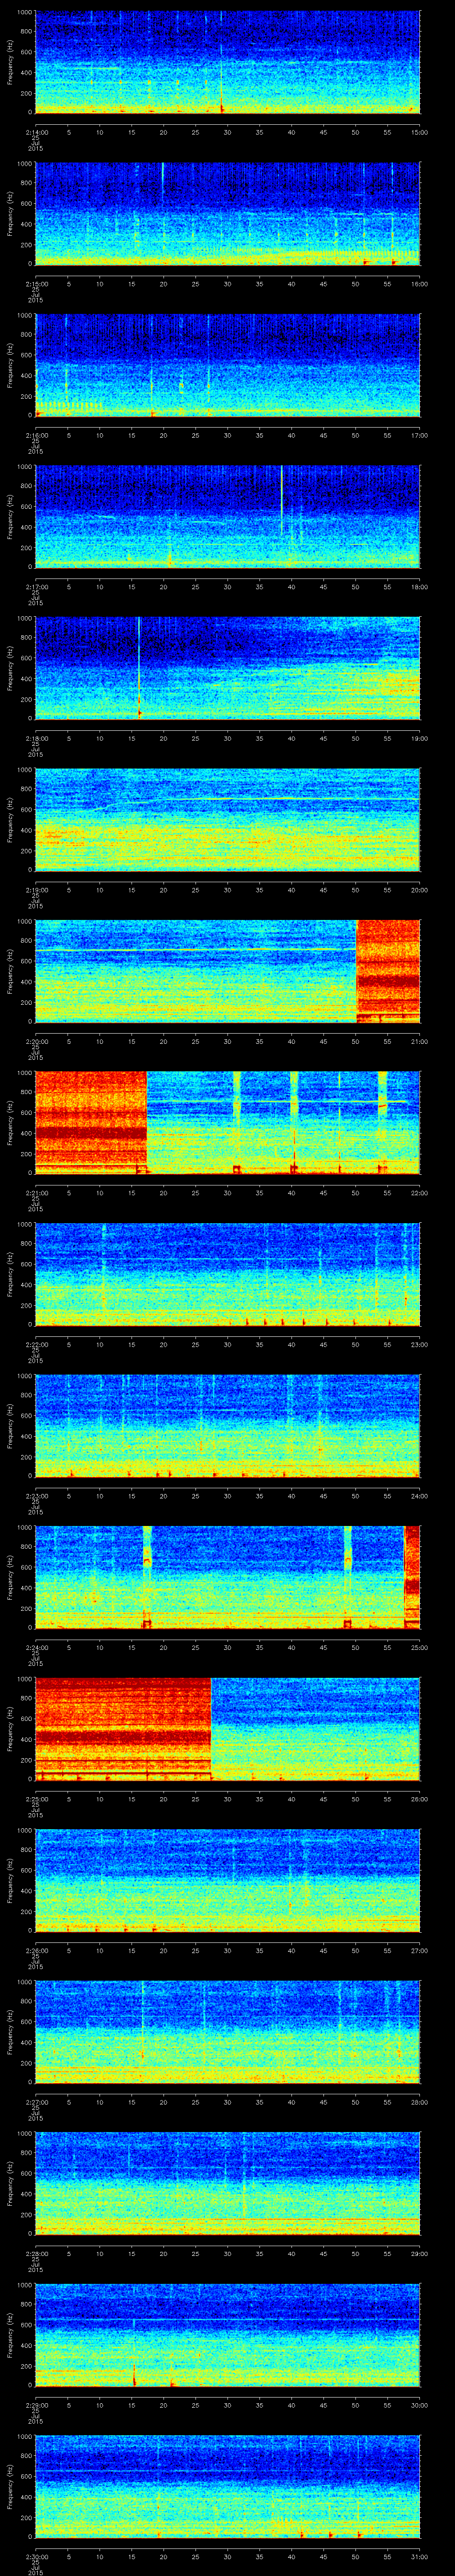Select the spectrogram panel starting at 2:28:00

(227, 2183)
